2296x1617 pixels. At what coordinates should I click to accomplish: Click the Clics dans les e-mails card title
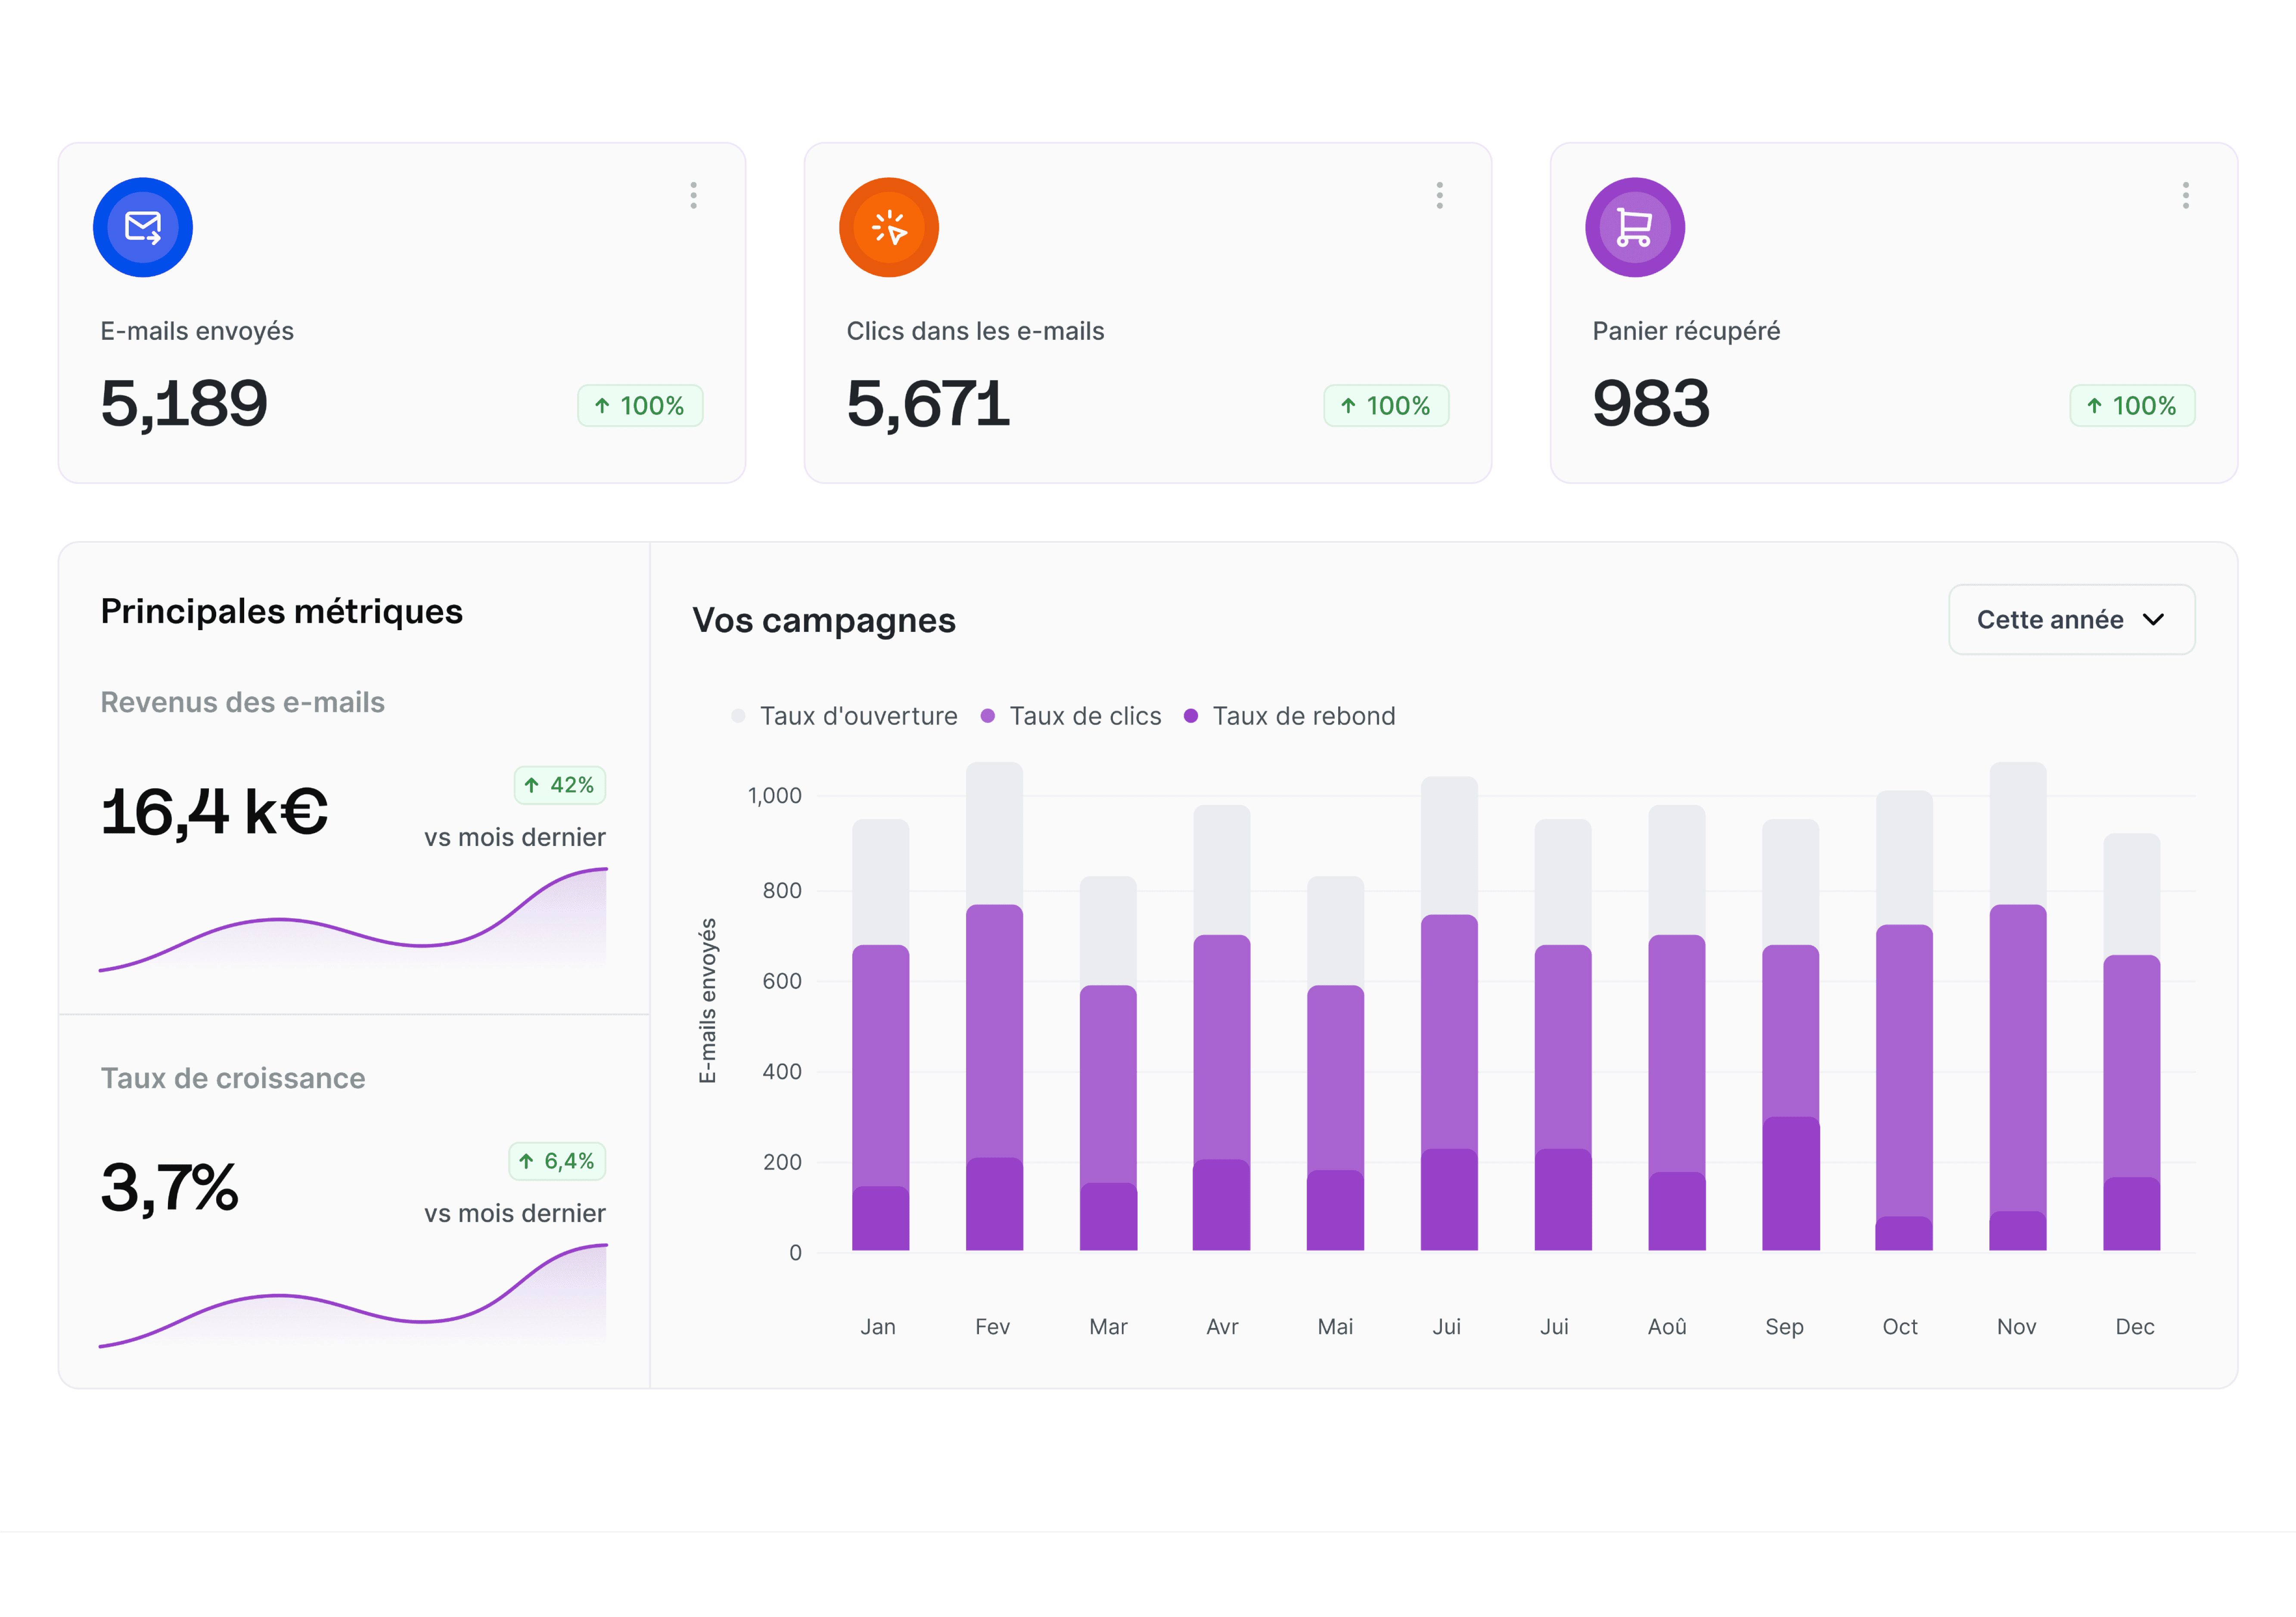click(975, 331)
